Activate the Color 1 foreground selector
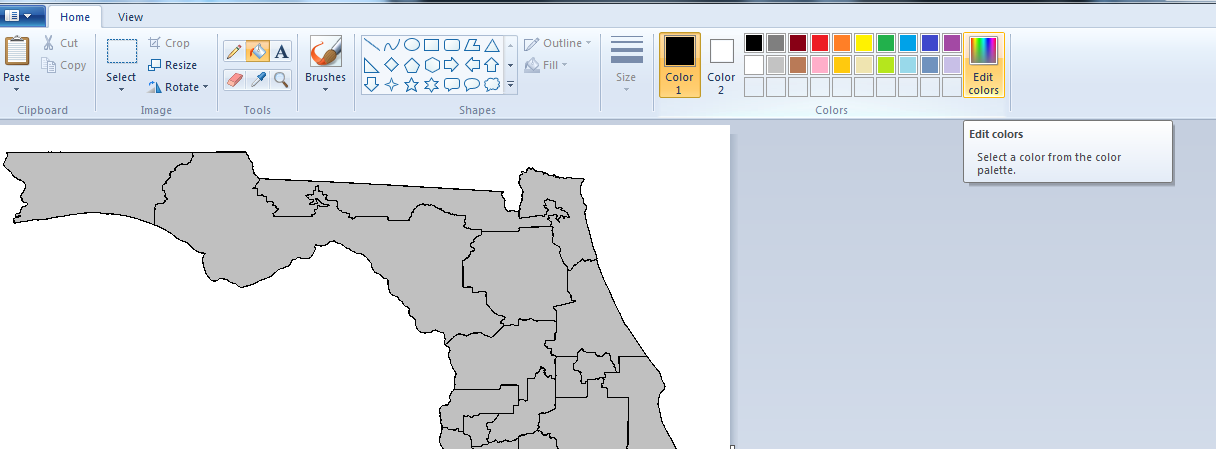 [679, 65]
